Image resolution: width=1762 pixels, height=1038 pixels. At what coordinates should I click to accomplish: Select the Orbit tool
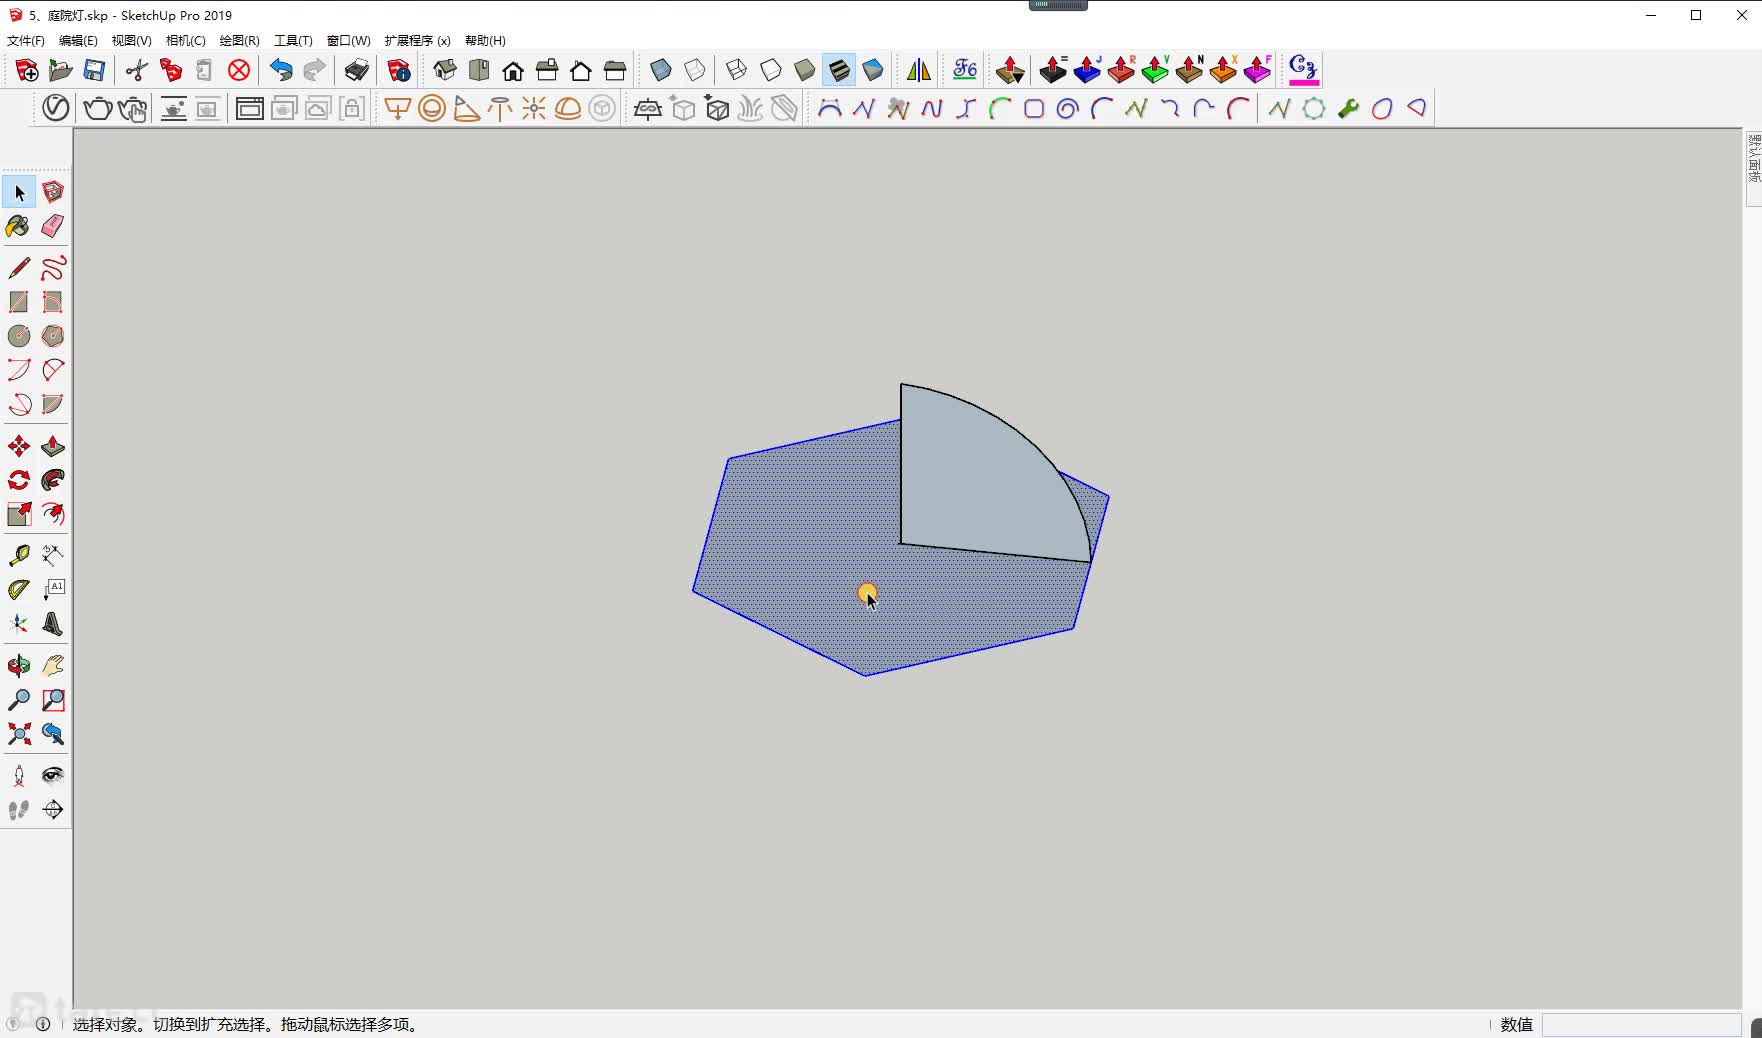(x=19, y=666)
